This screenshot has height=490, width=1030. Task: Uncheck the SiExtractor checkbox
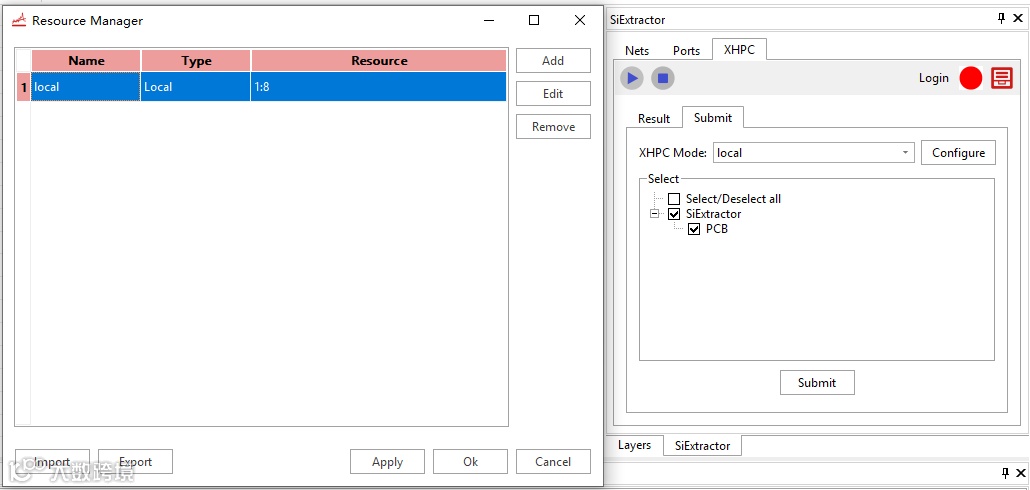(x=674, y=214)
